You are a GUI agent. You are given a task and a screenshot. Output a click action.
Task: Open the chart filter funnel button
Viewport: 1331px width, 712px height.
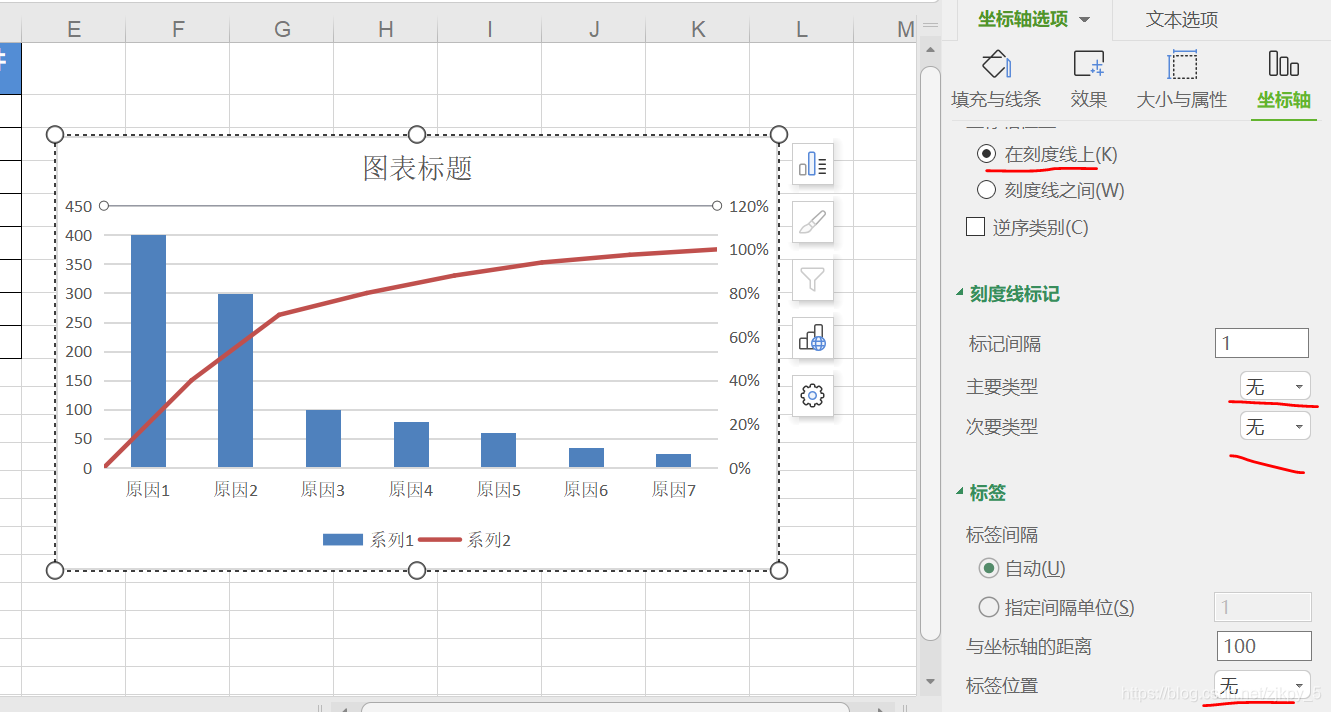coord(813,280)
